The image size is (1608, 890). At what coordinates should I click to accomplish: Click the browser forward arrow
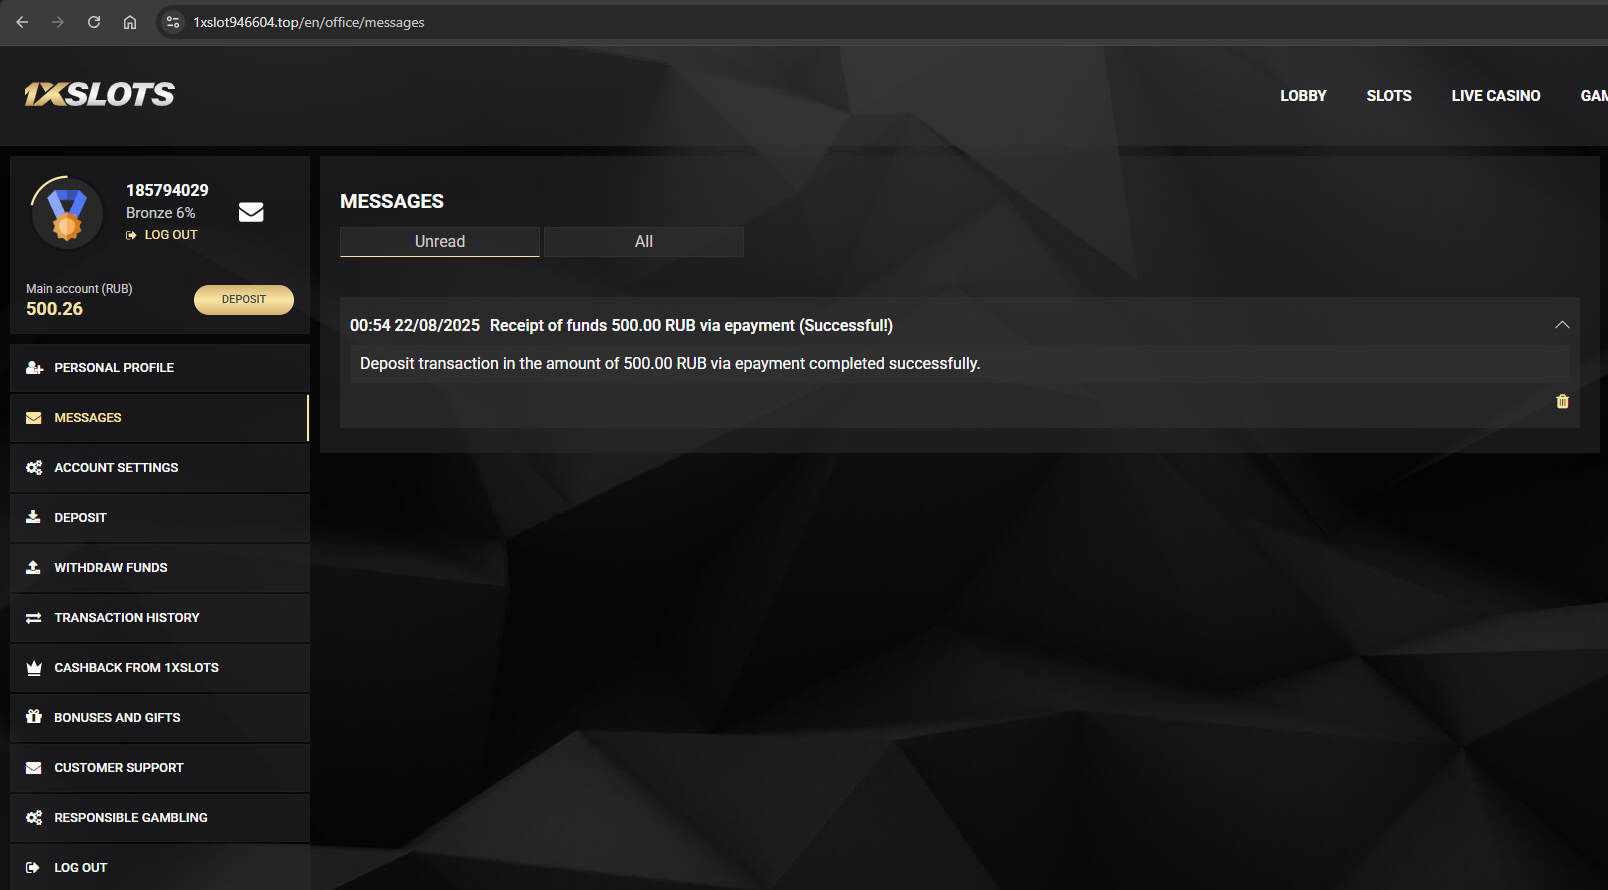[58, 22]
